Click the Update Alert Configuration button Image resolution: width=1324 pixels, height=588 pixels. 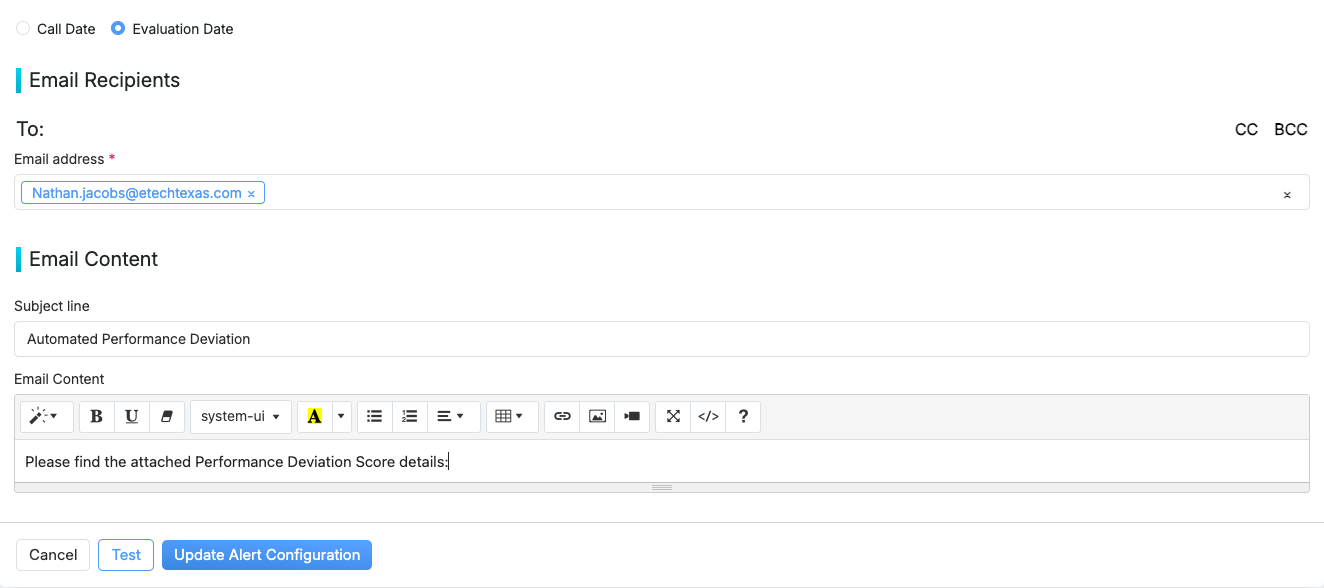click(x=267, y=555)
